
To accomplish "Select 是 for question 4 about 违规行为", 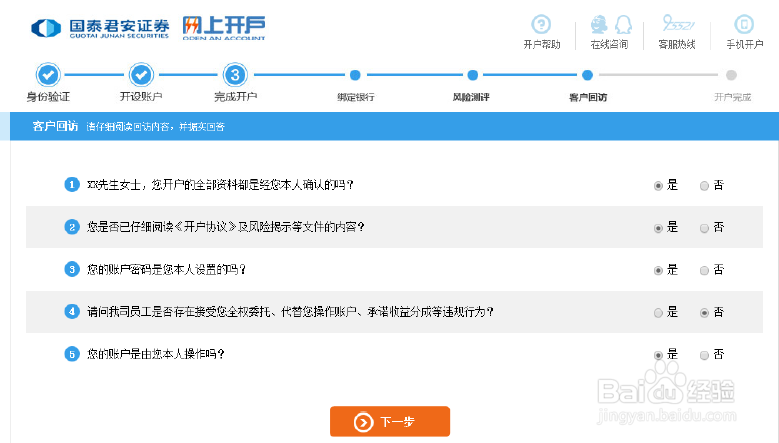I will 658,313.
